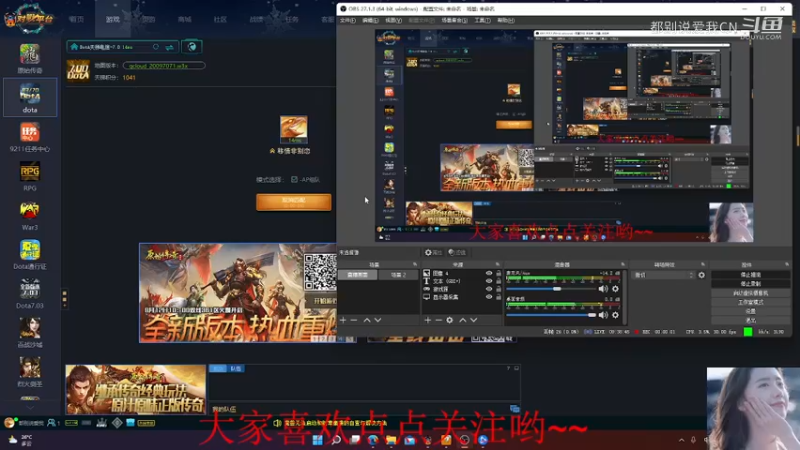Open the OBS File menu
800x450 pixels.
click(x=347, y=20)
